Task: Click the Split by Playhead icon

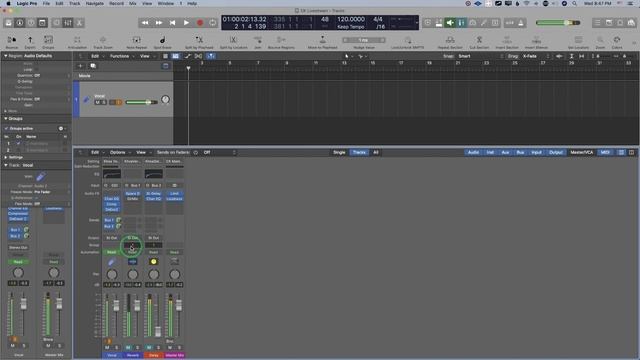Action: [199, 42]
